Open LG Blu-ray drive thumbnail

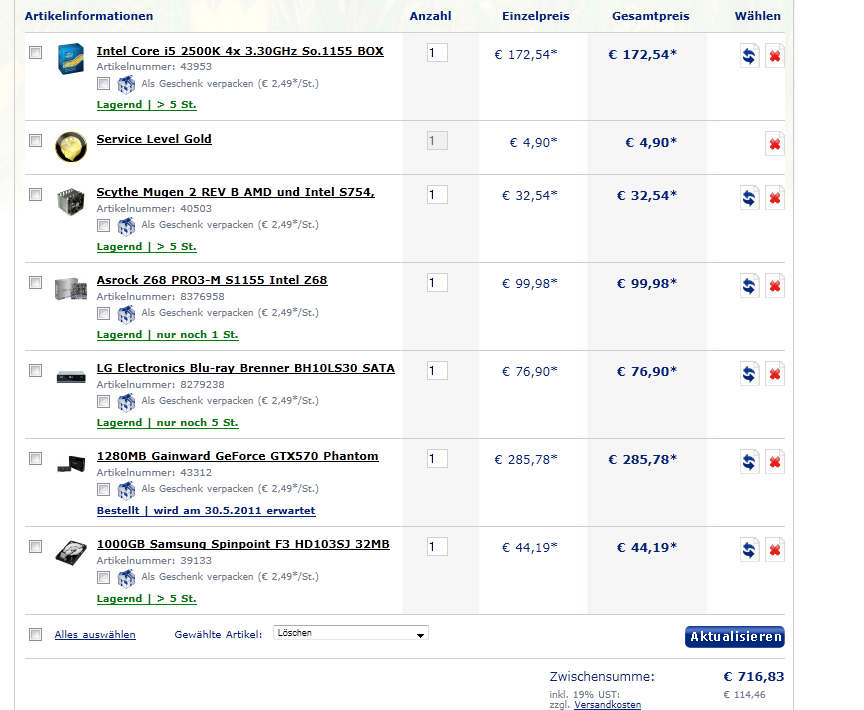coord(71,377)
